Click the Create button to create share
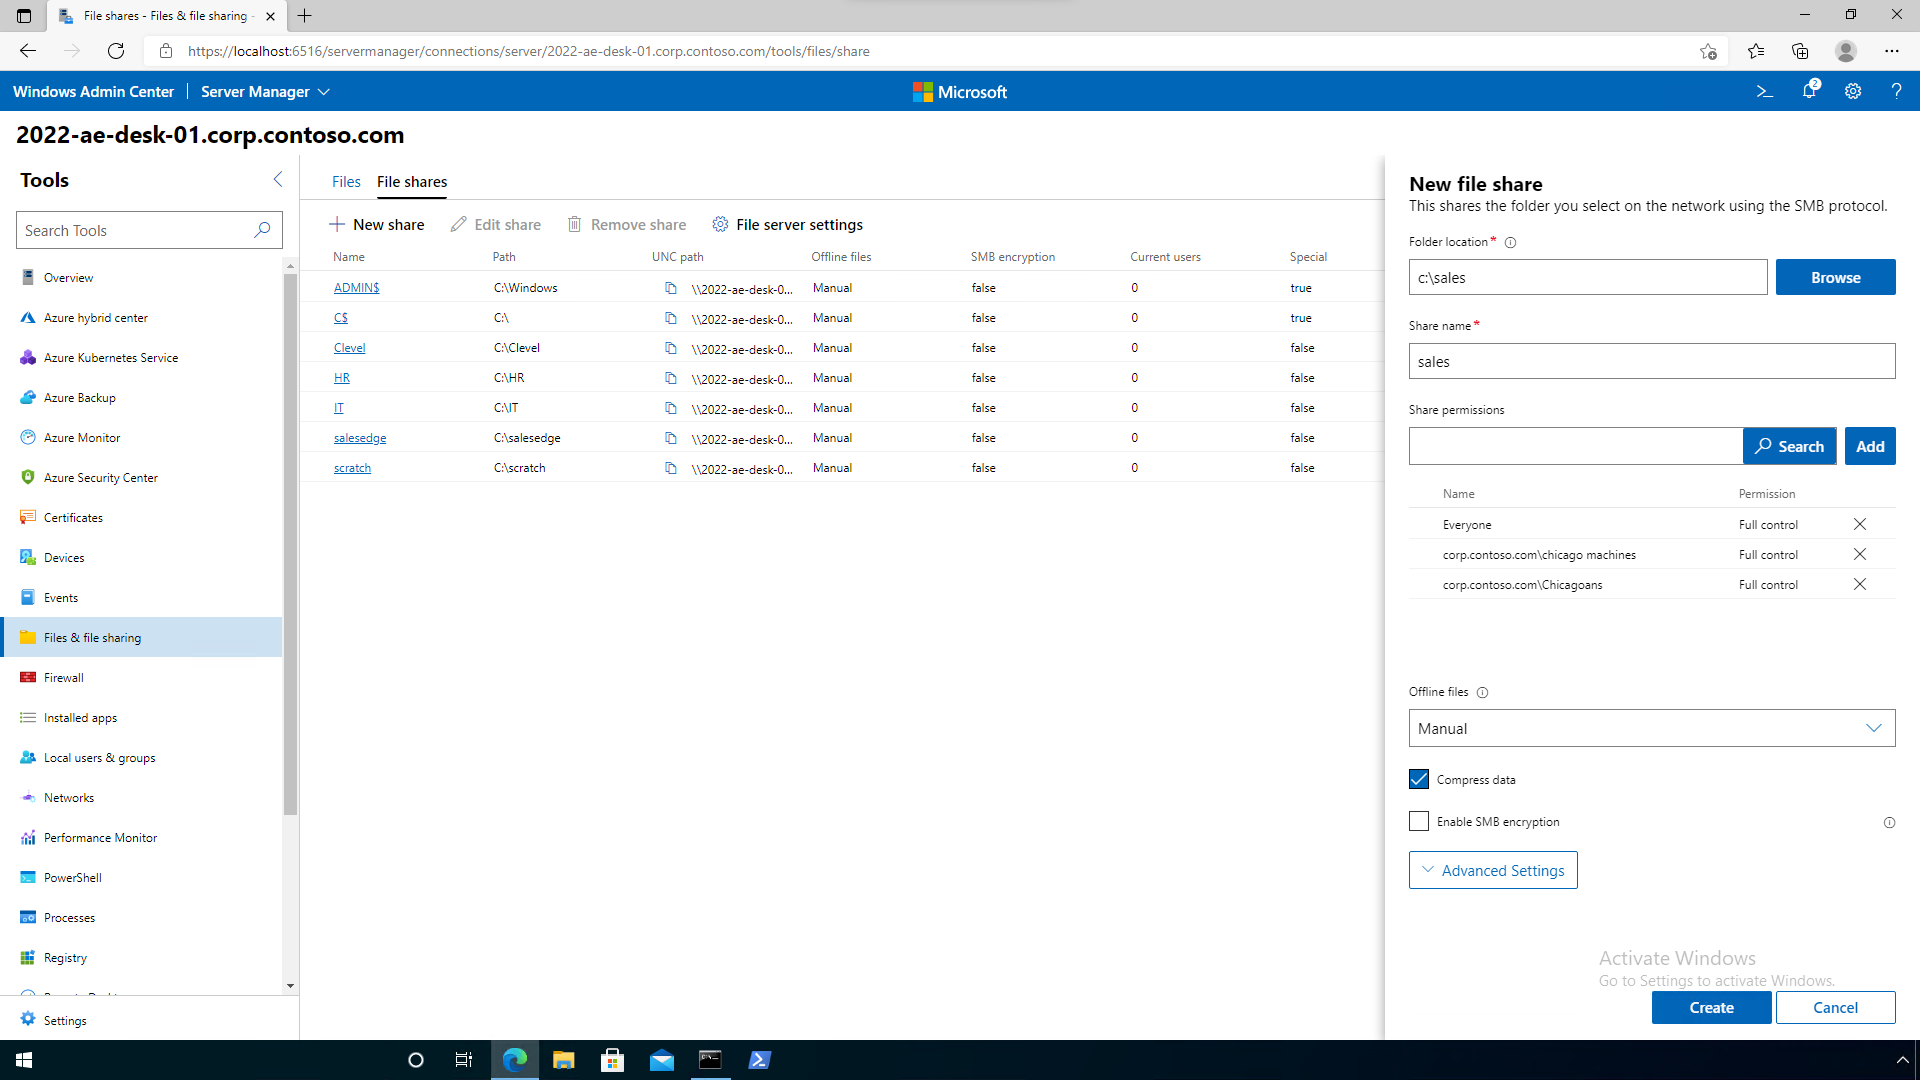 click(1710, 1006)
